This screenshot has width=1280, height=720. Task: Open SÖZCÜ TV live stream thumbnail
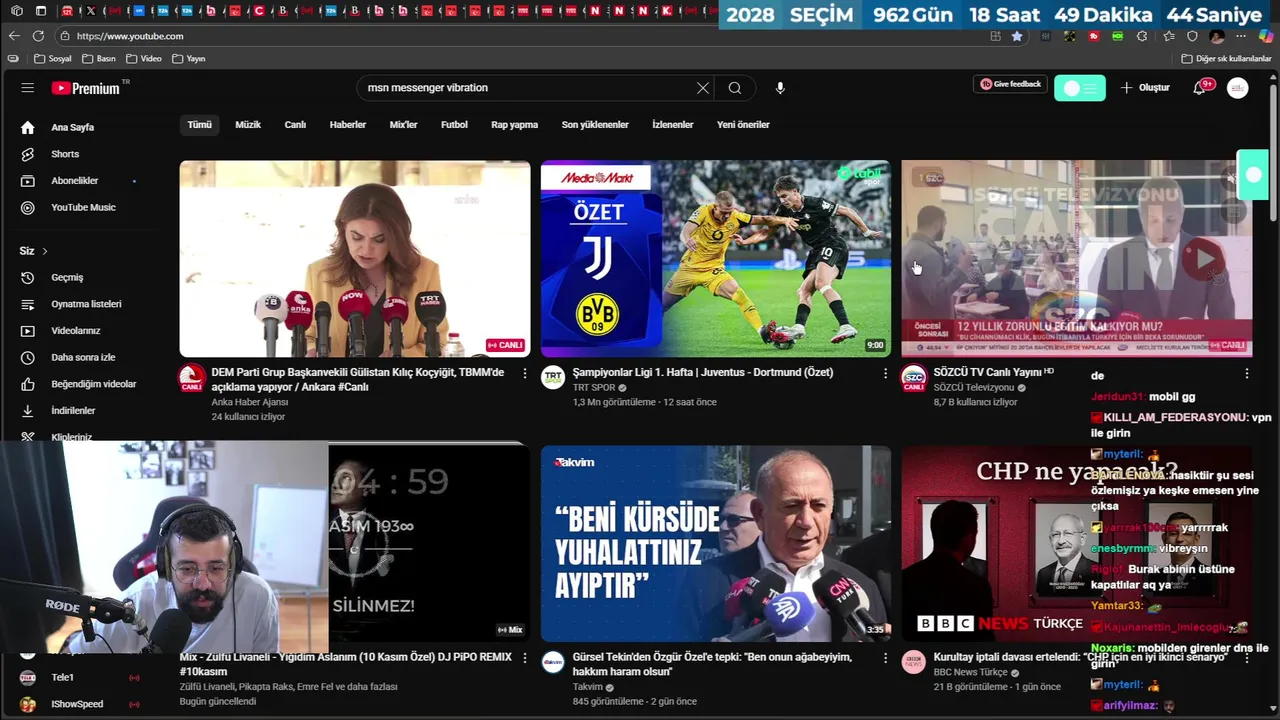click(x=1076, y=259)
